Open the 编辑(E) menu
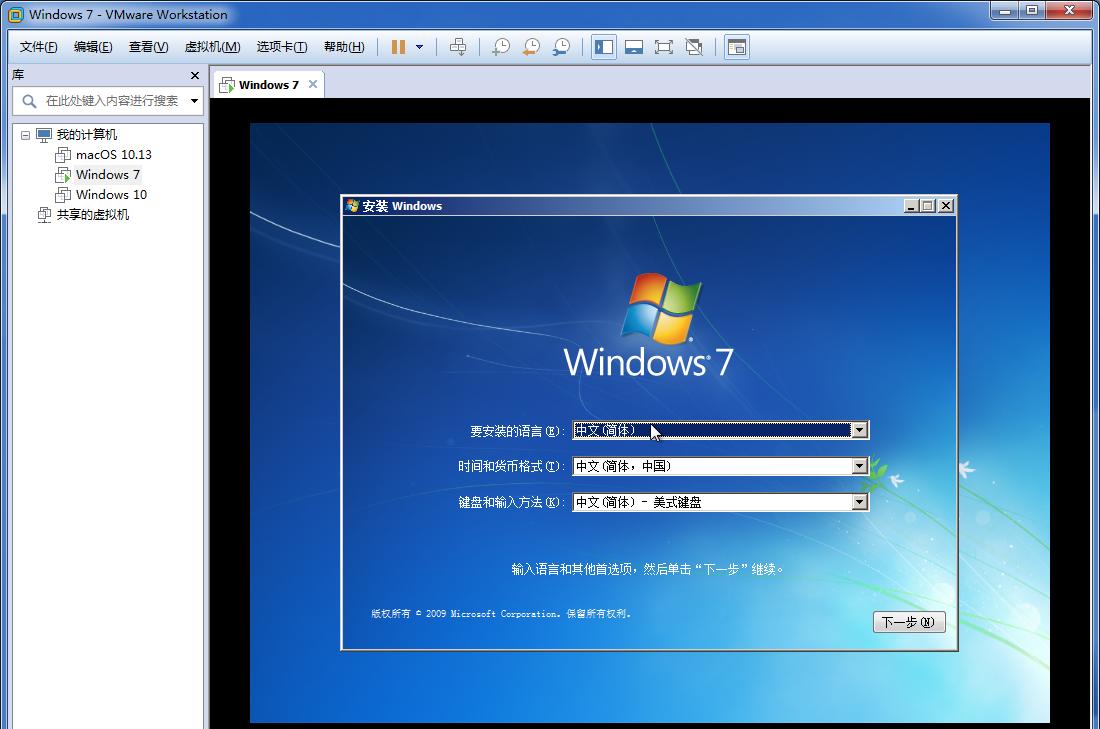1100x729 pixels. pos(93,47)
